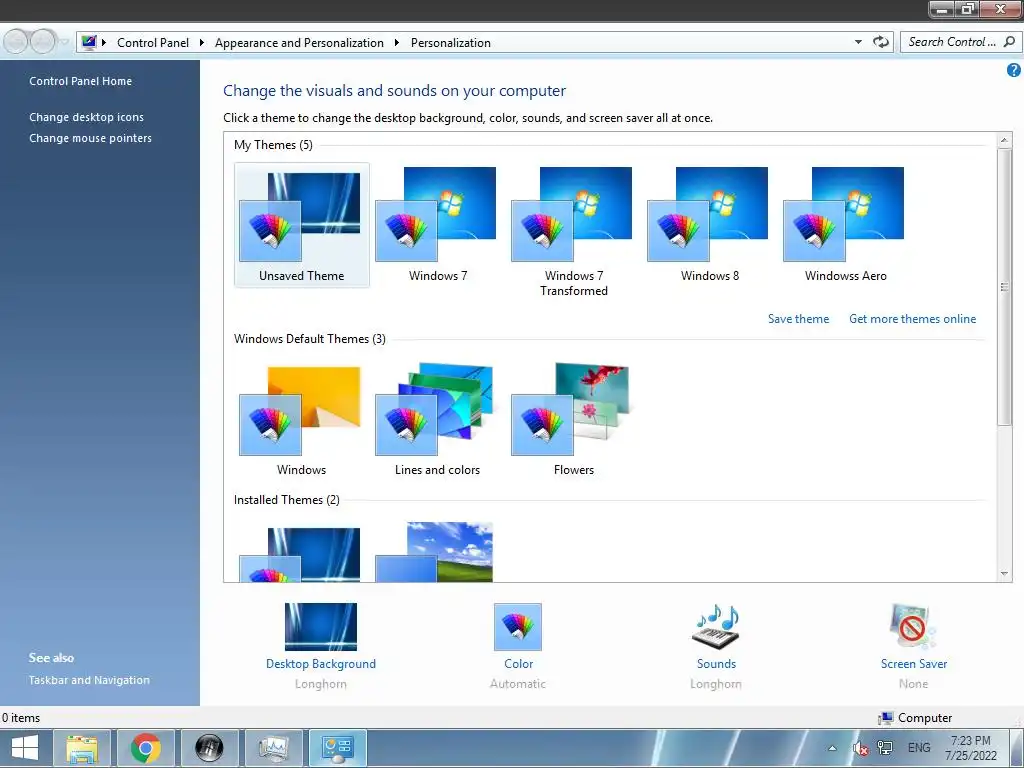Open the dark round taskbar app
This screenshot has height=768, width=1024.
click(209, 748)
